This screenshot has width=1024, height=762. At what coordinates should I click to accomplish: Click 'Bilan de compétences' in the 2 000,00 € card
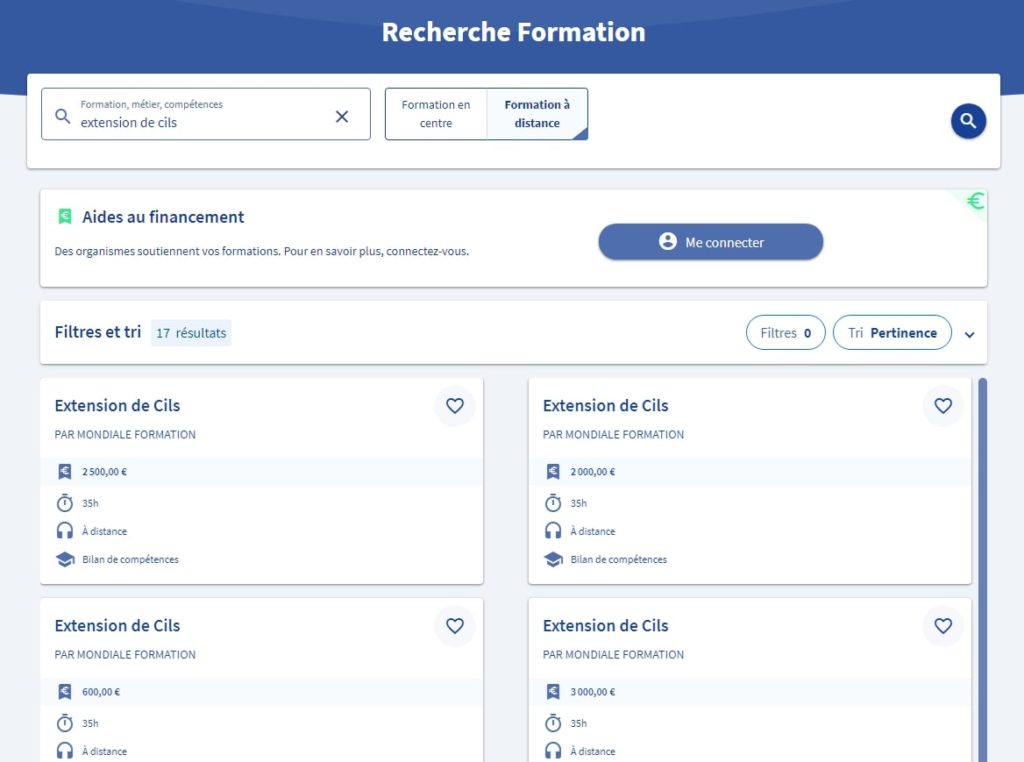point(619,560)
